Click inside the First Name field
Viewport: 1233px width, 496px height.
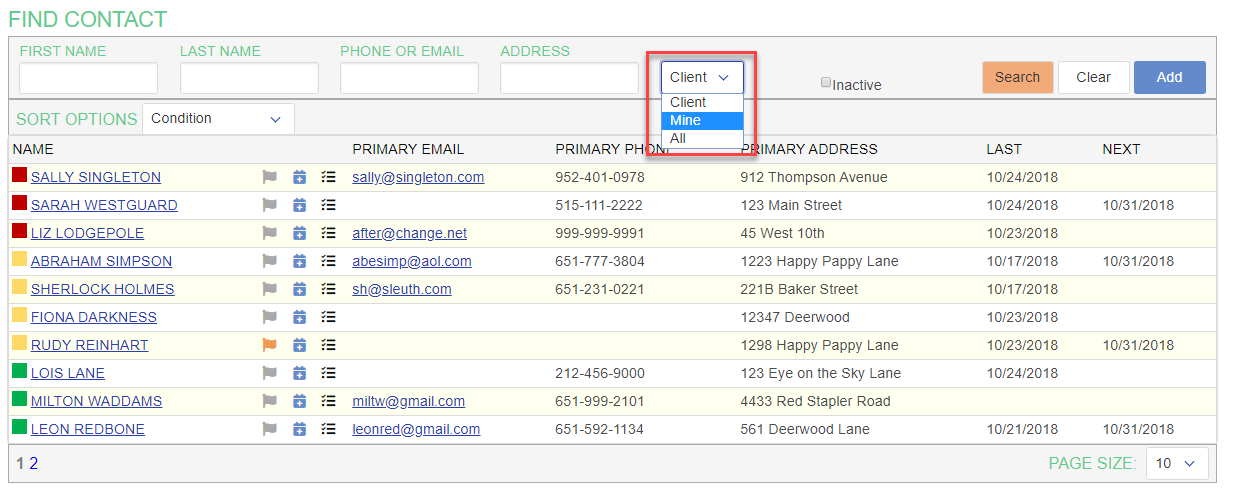[x=88, y=78]
